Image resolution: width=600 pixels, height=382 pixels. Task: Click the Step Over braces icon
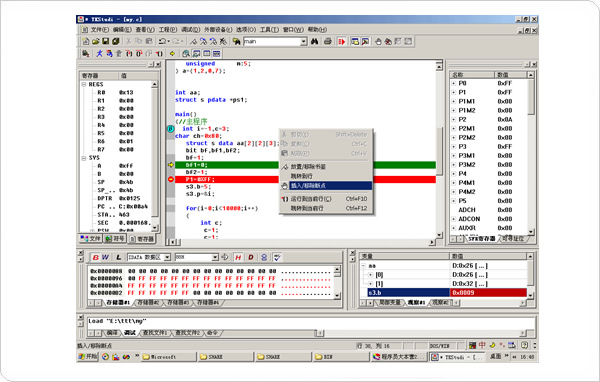tap(139, 54)
